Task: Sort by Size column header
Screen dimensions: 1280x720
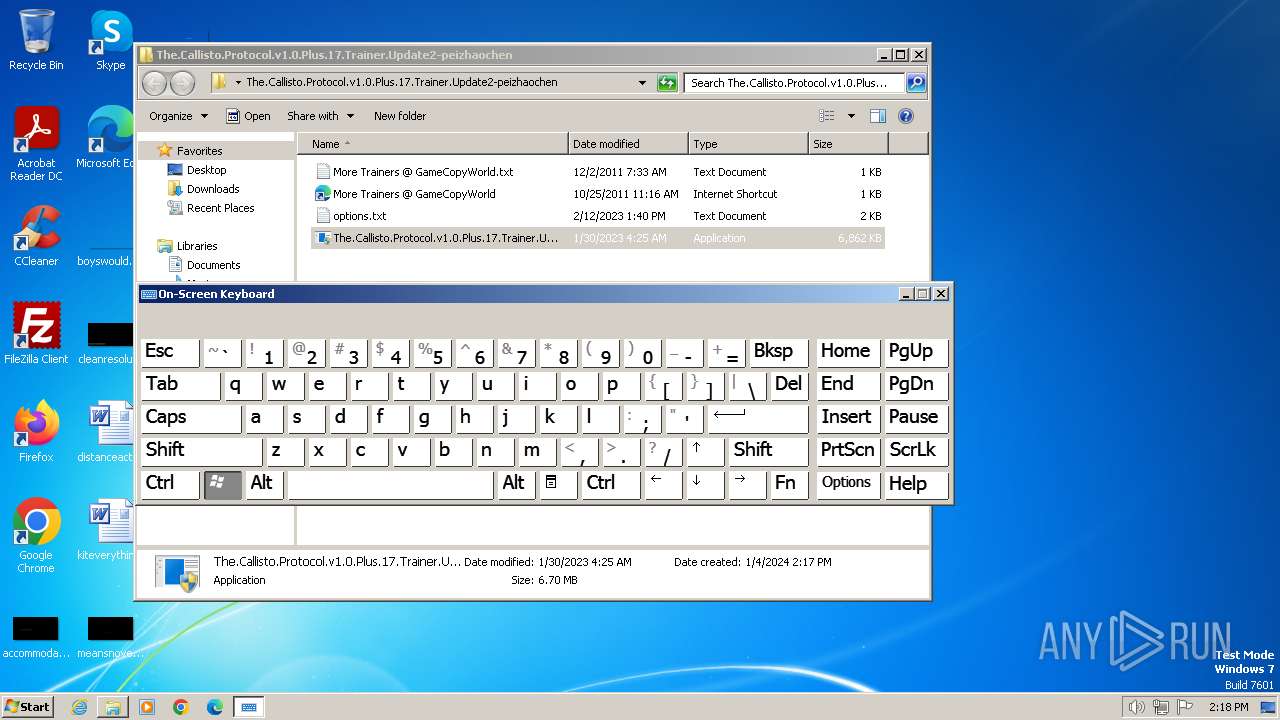Action: (848, 144)
